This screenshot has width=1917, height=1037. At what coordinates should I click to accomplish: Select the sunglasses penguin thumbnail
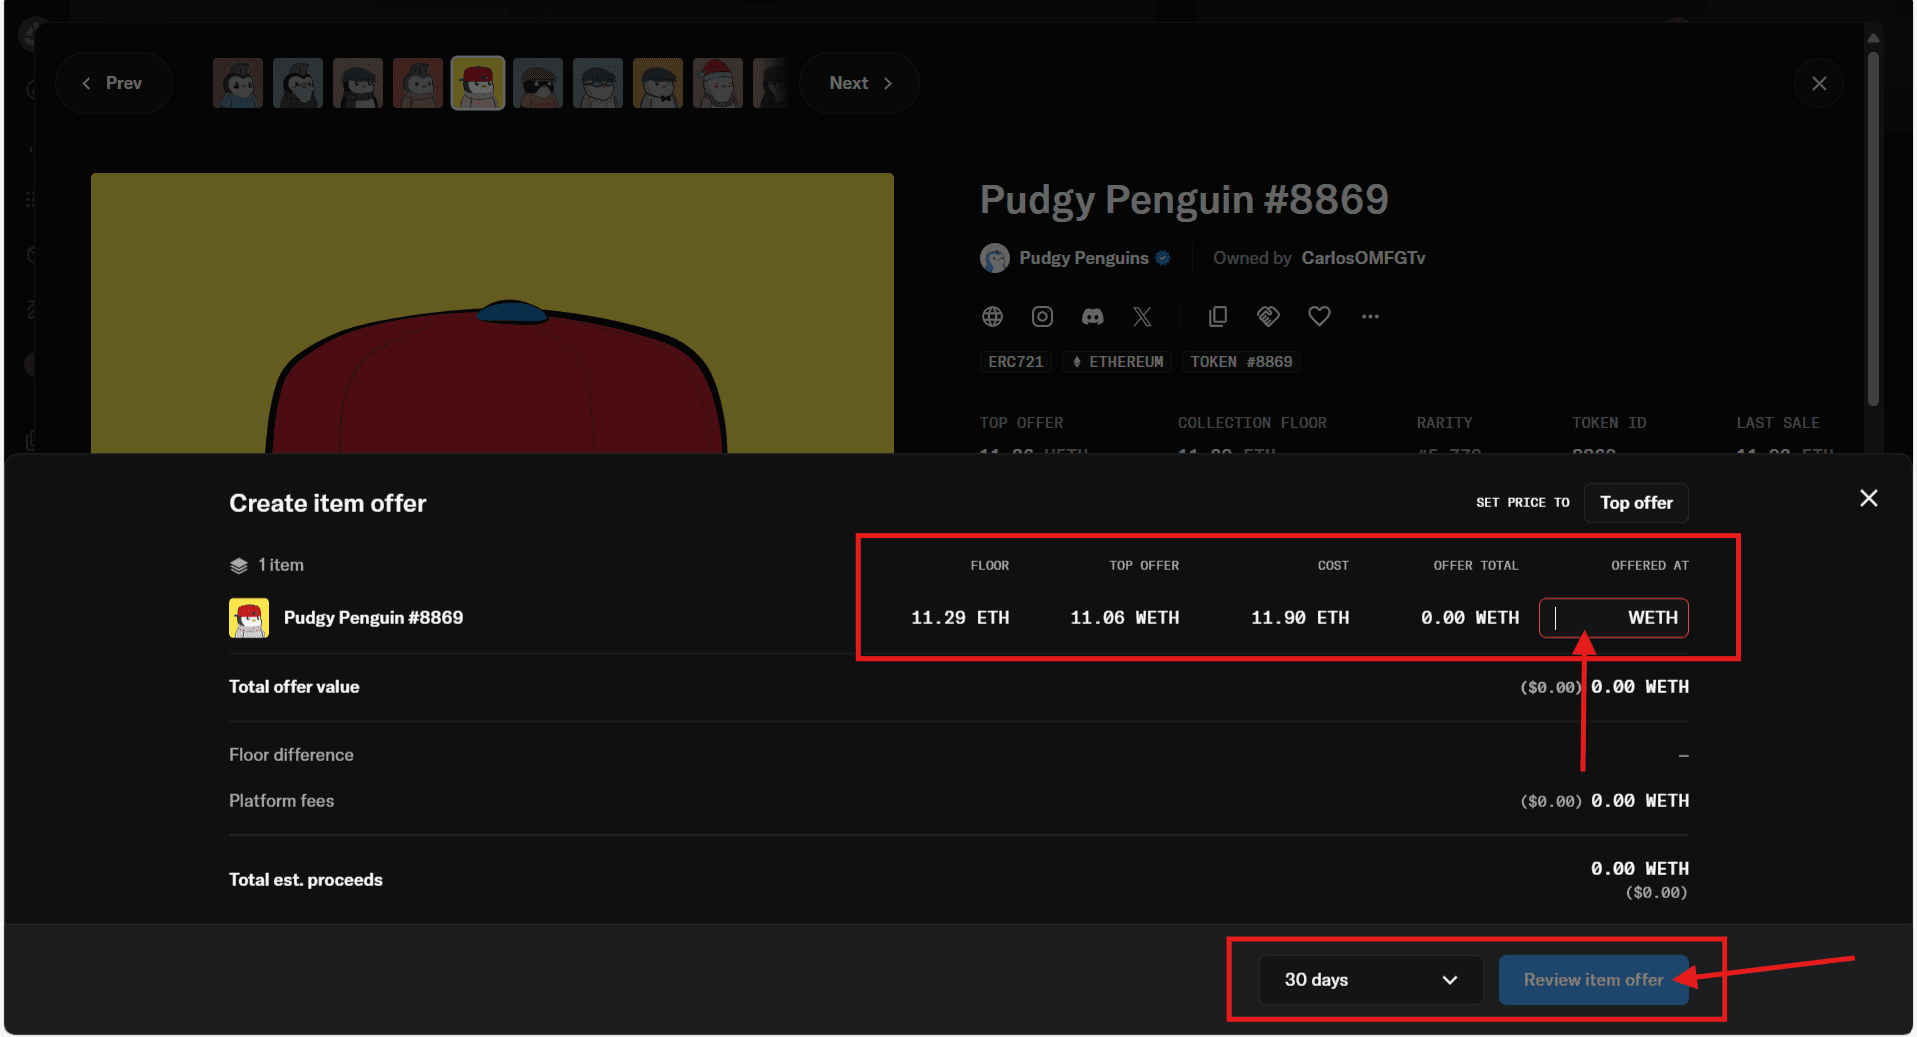pos(538,83)
